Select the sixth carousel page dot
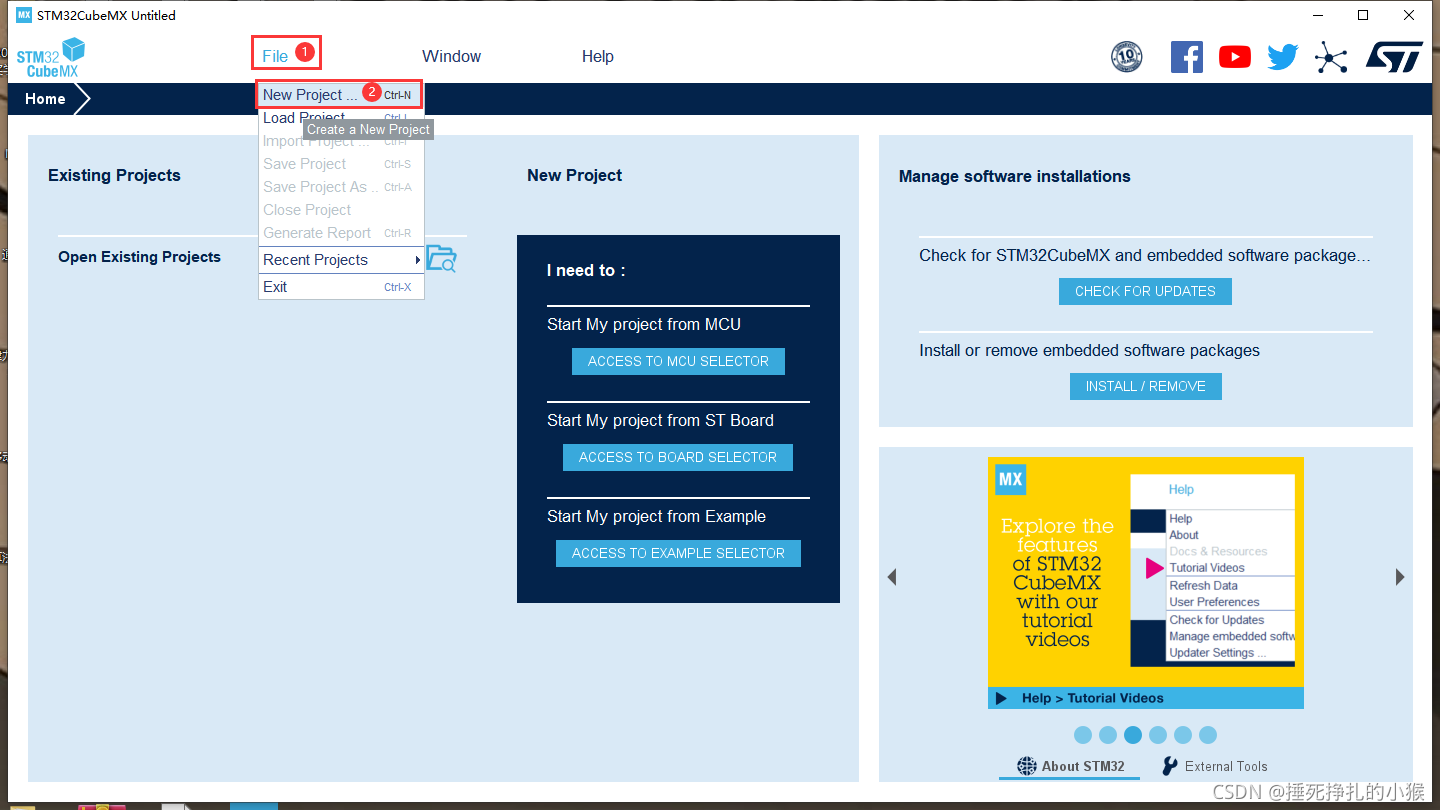This screenshot has height=810, width=1440. pos(1208,735)
